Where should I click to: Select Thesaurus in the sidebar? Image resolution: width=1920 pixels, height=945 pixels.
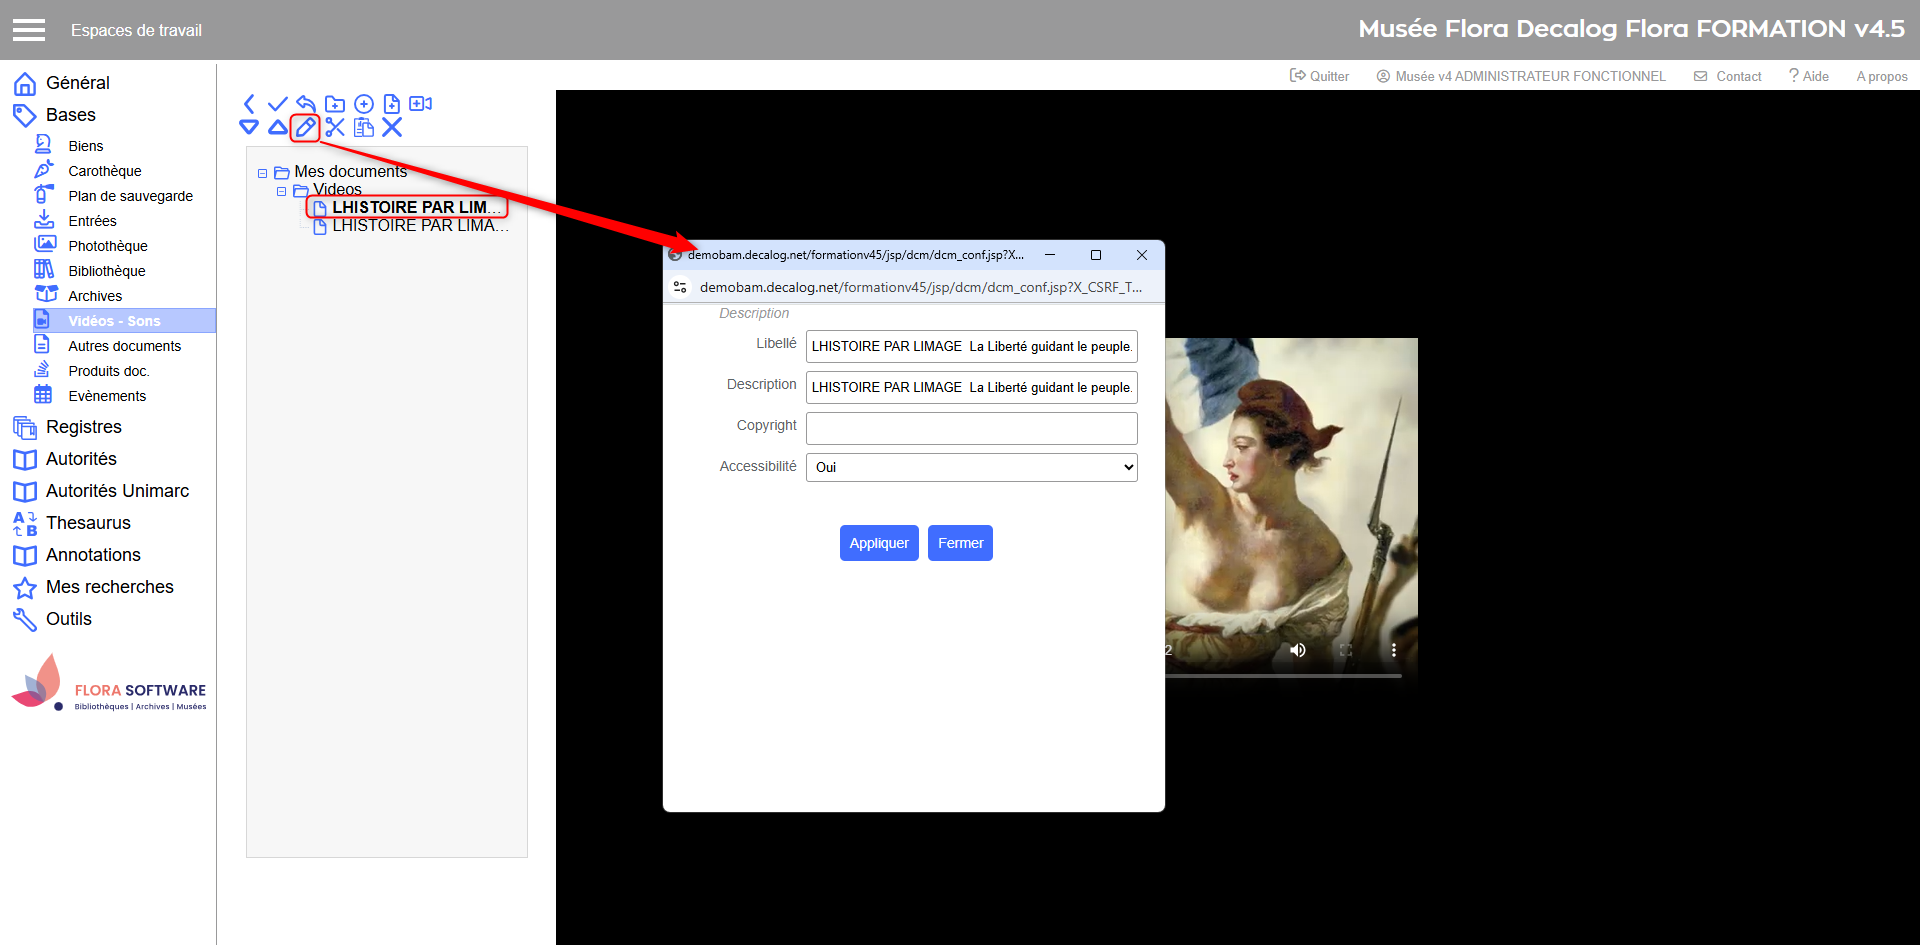click(x=88, y=523)
